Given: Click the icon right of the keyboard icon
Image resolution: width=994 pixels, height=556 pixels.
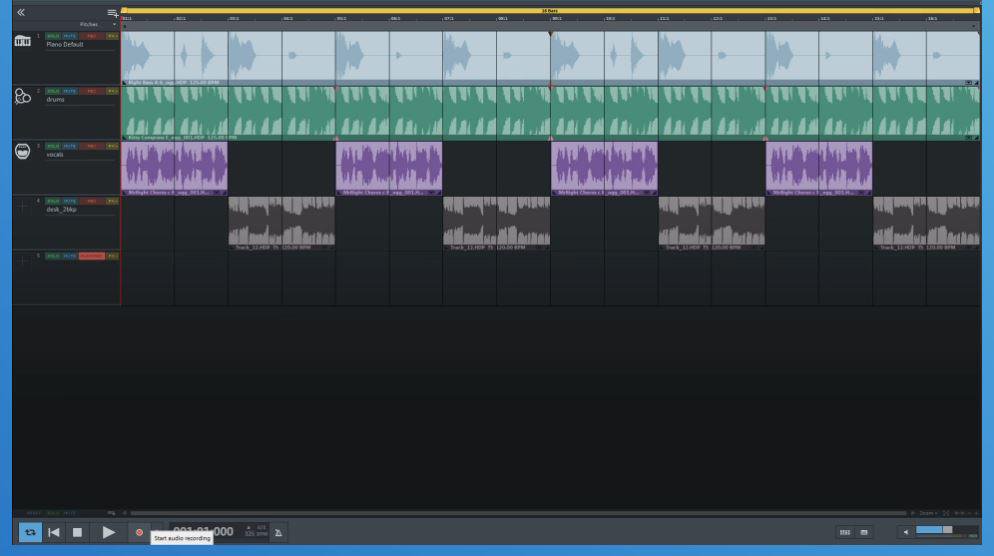Looking at the screenshot, I should tap(864, 533).
